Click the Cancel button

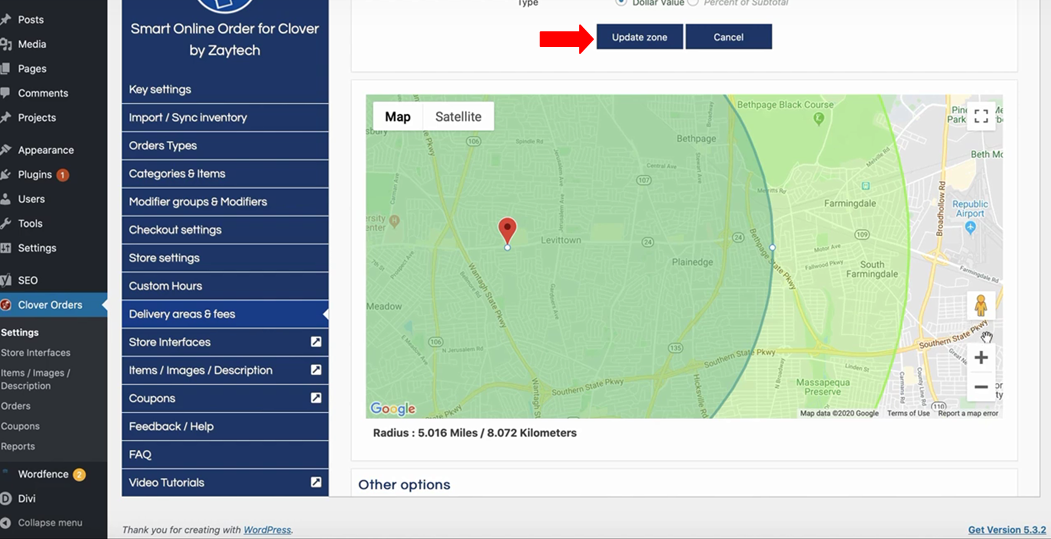[x=729, y=37]
